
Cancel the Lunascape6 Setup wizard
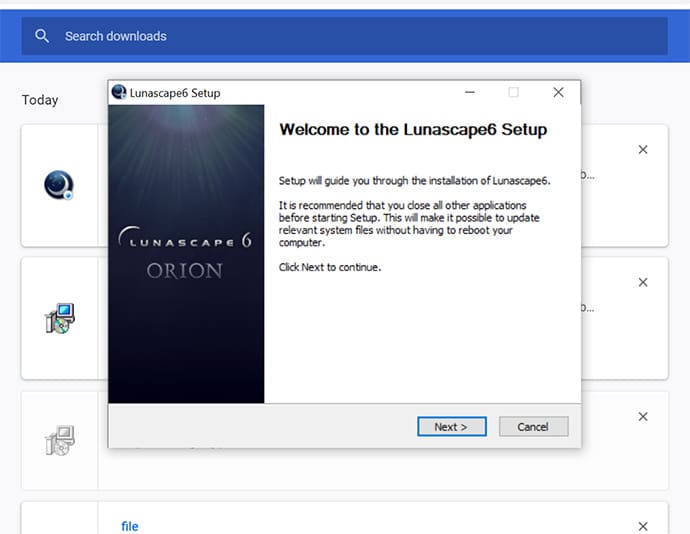point(533,427)
